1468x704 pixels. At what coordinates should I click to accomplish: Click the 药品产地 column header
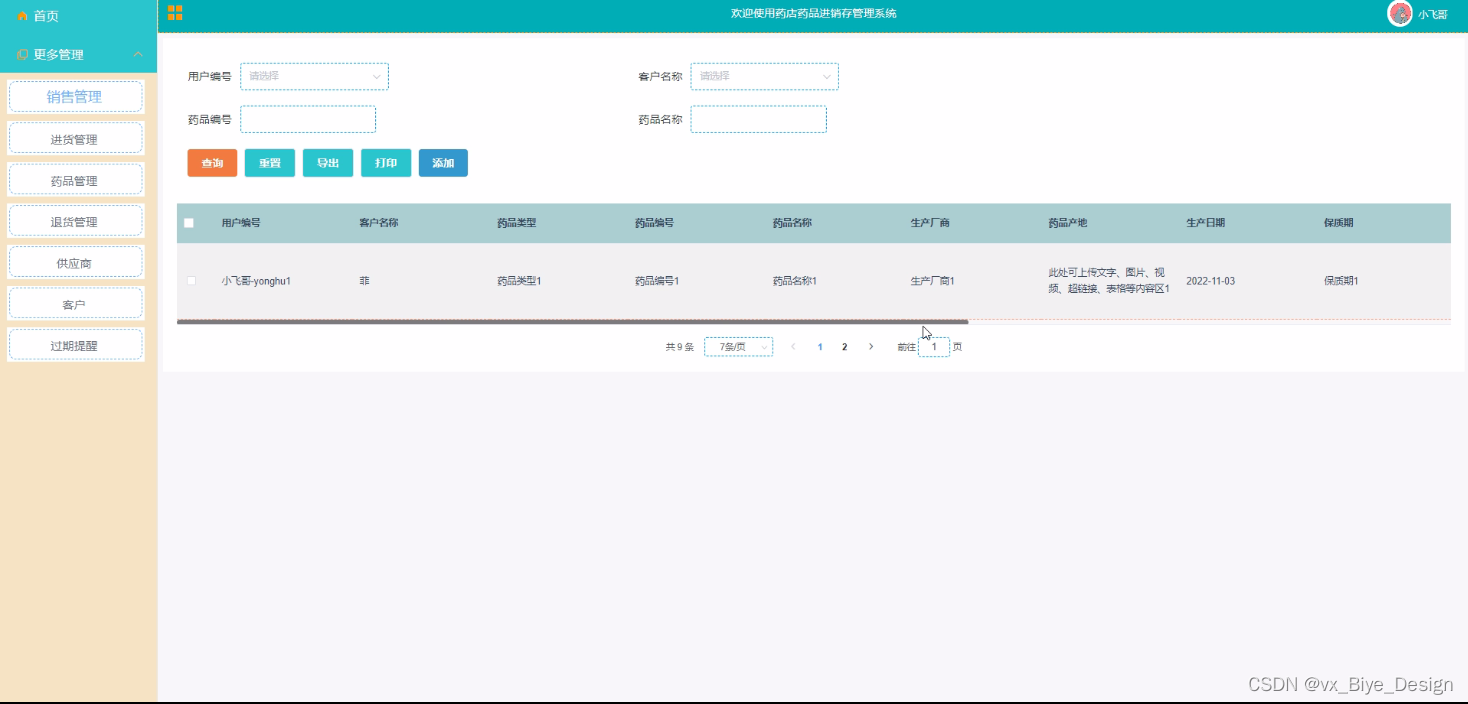[x=1068, y=223]
